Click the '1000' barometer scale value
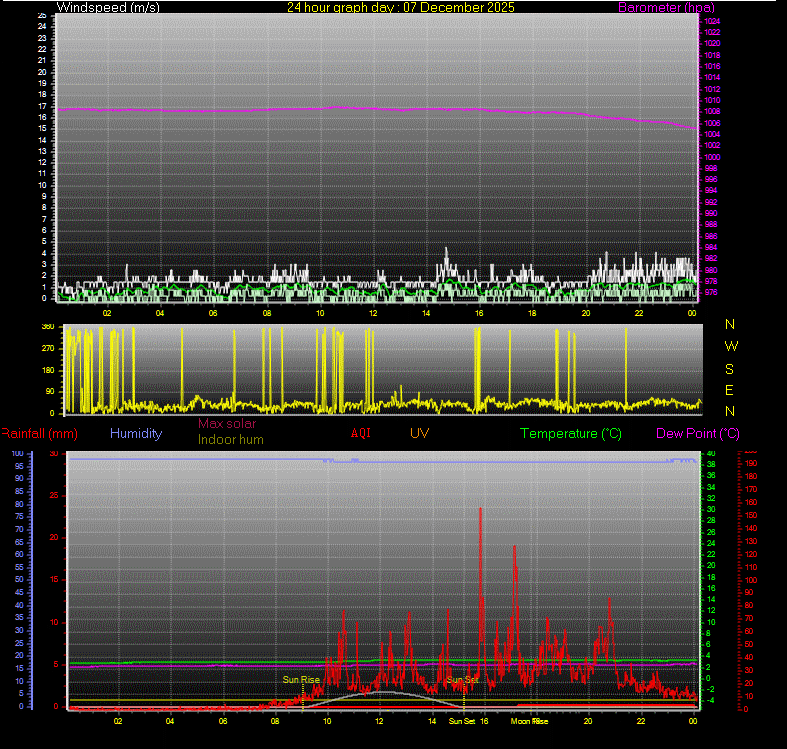The image size is (787, 749). pyautogui.click(x=712, y=157)
